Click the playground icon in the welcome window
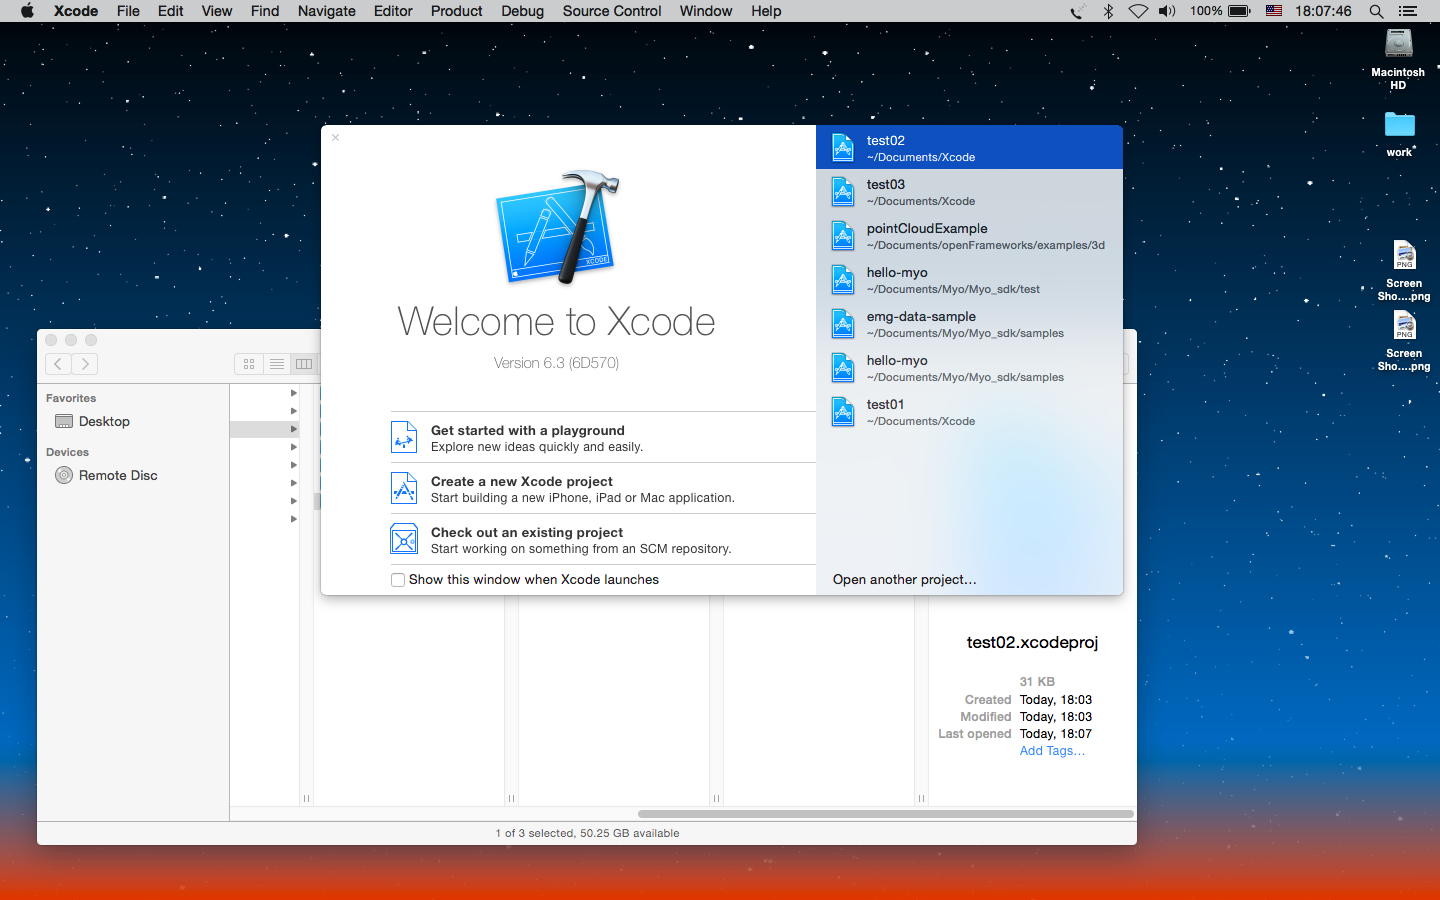This screenshot has width=1440, height=900. click(x=404, y=437)
